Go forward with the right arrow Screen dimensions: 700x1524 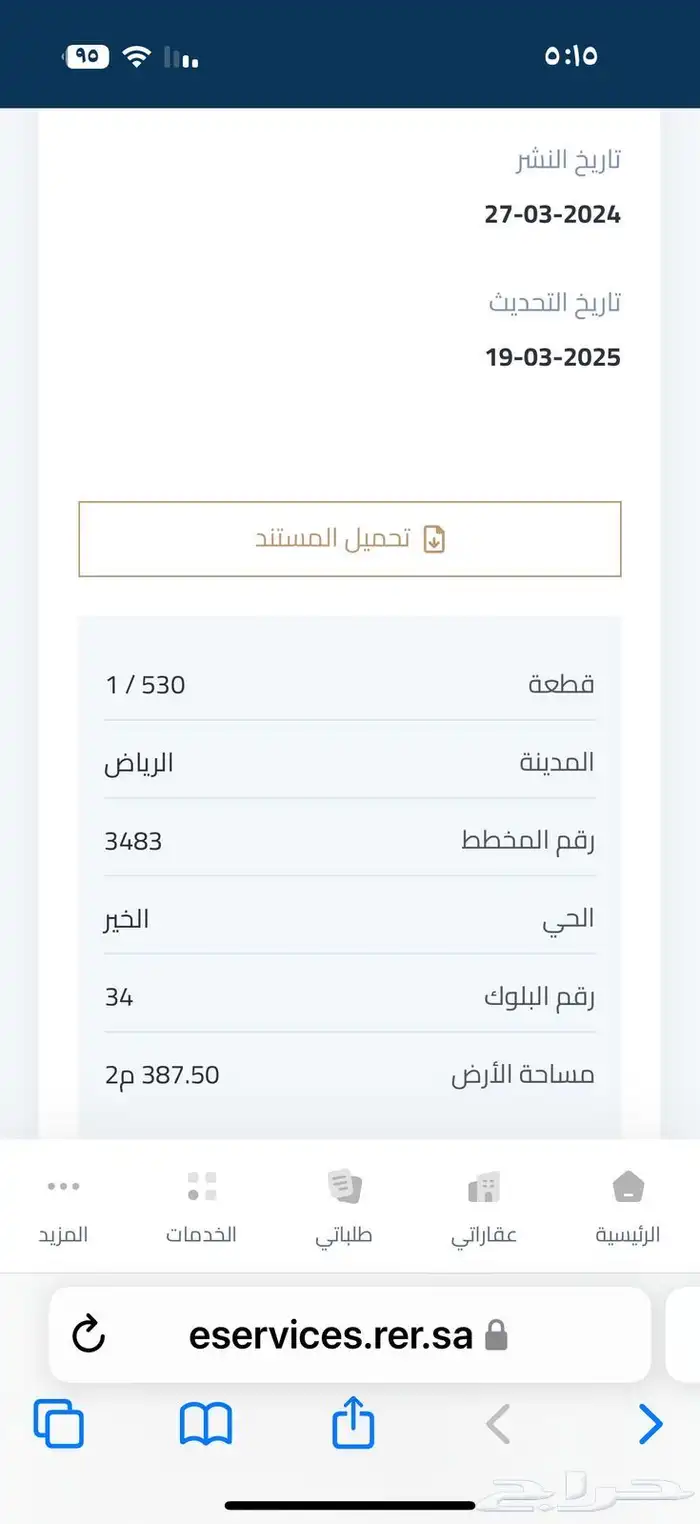pos(650,1424)
